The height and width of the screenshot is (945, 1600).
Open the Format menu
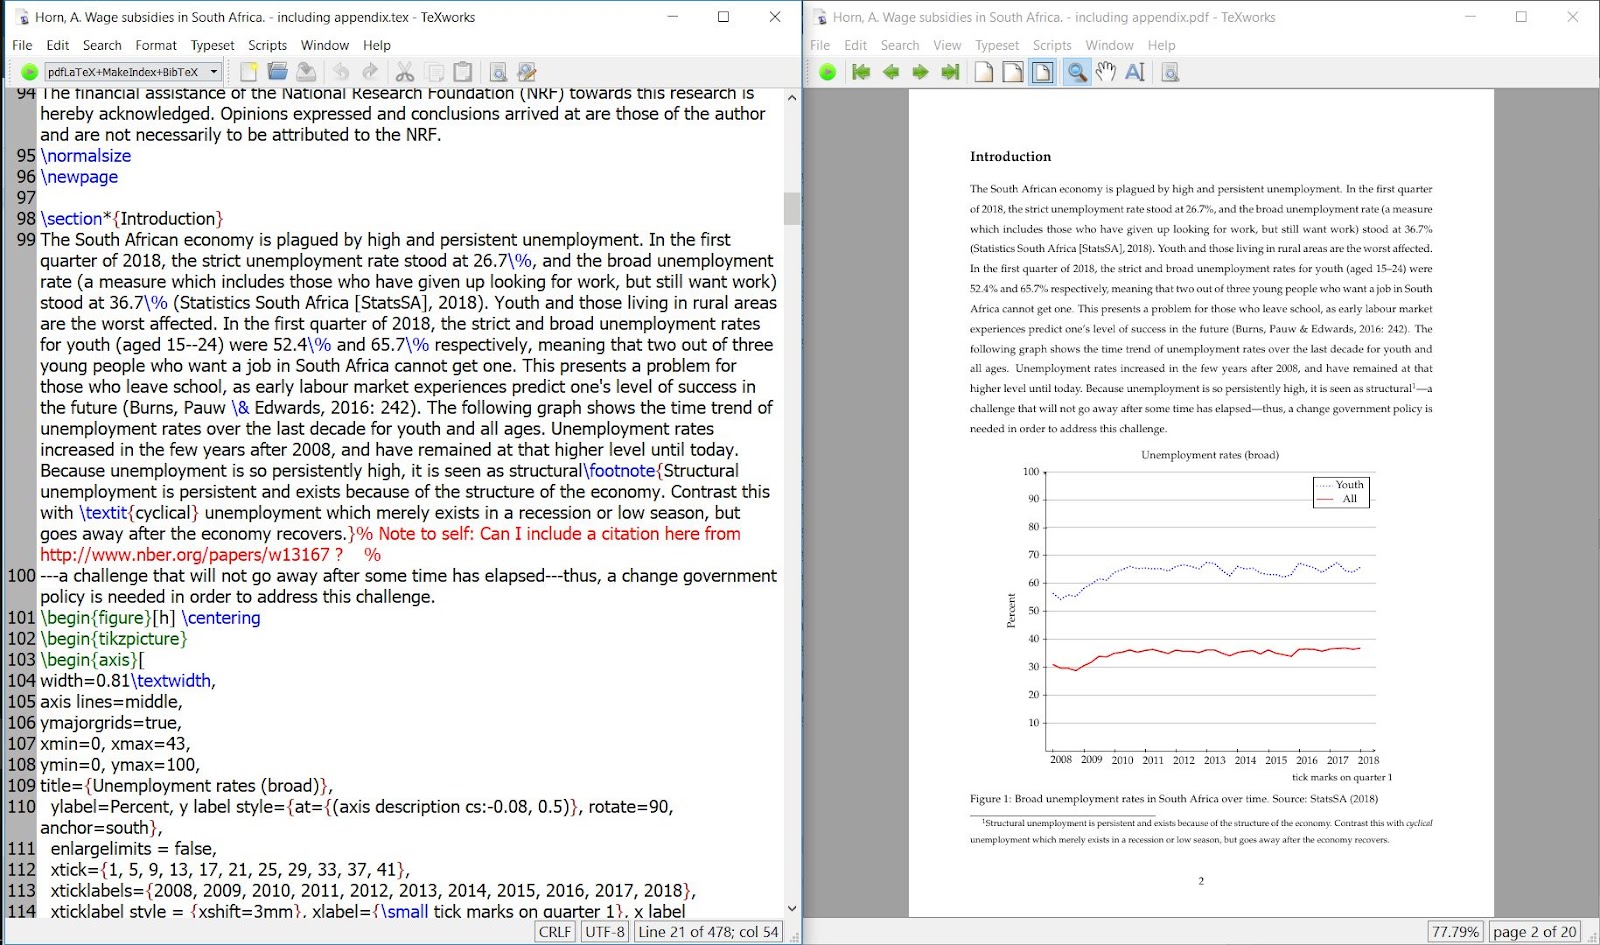(x=156, y=45)
